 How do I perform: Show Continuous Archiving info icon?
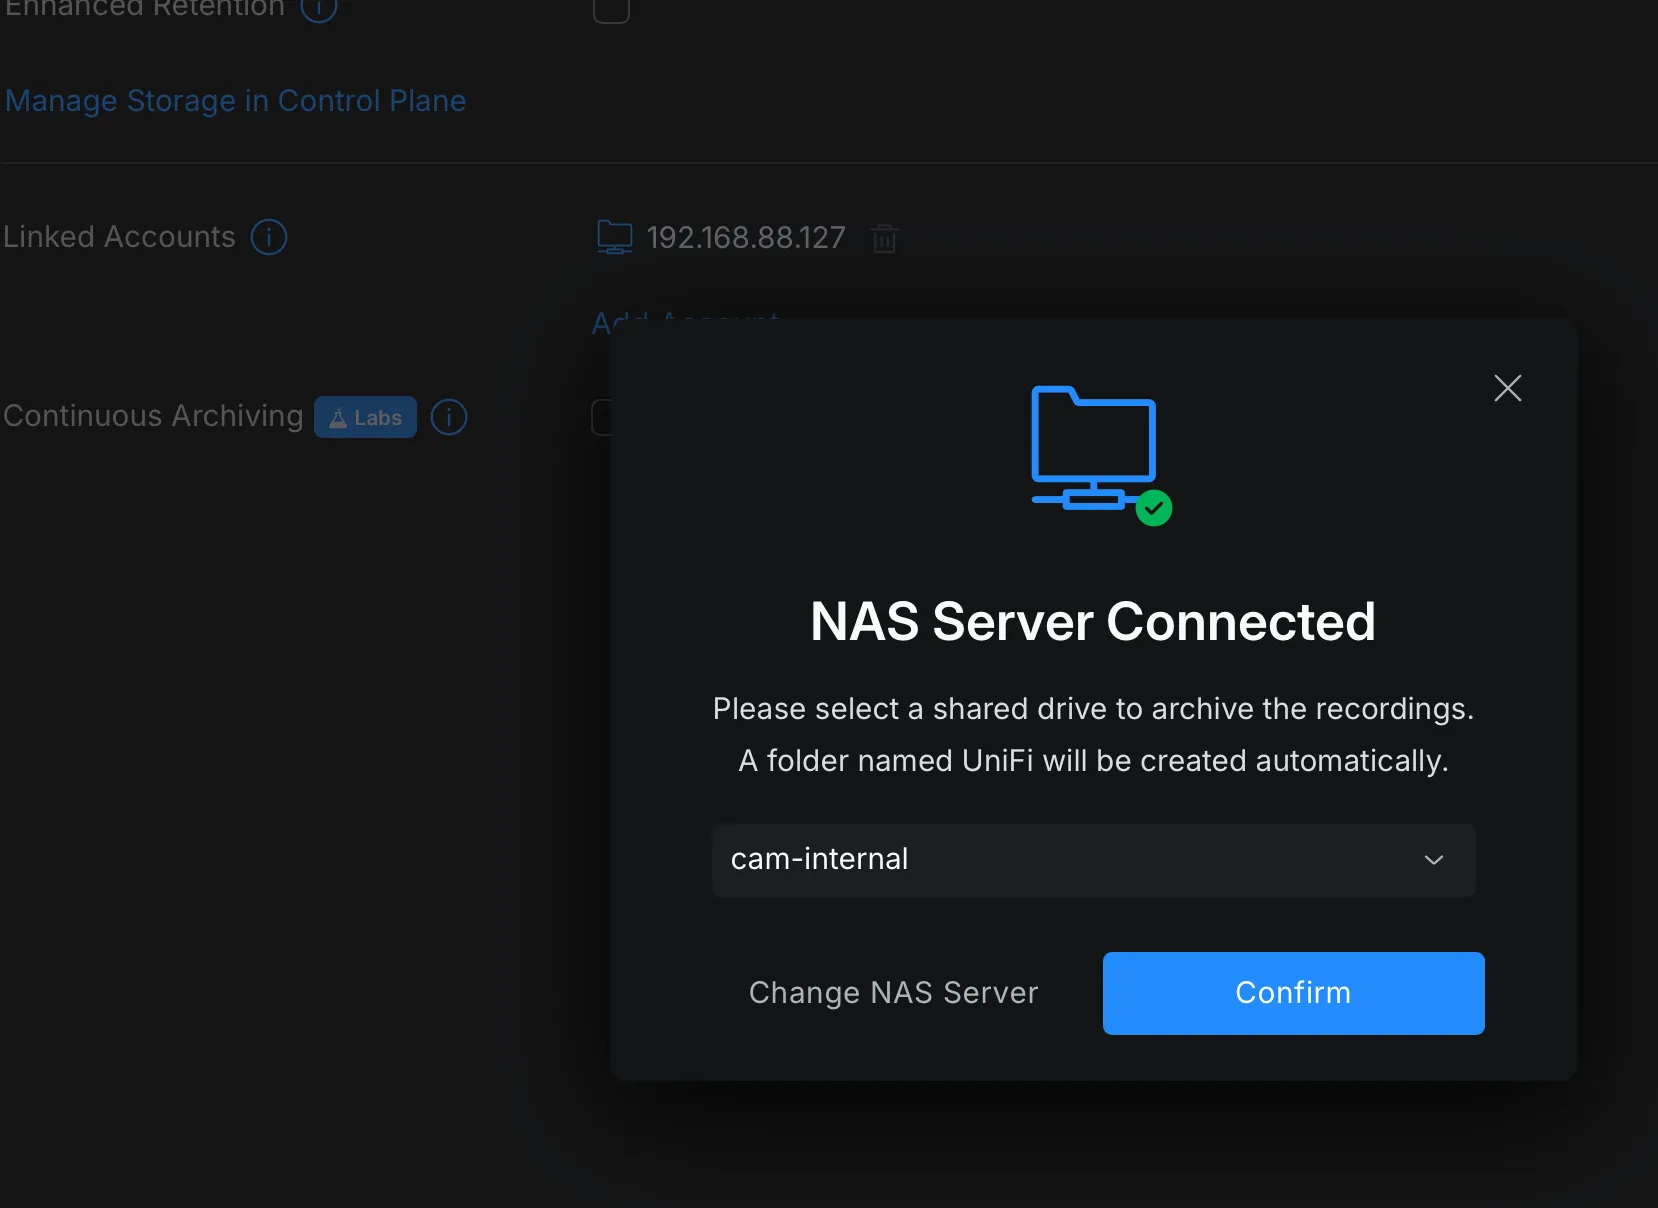click(449, 417)
